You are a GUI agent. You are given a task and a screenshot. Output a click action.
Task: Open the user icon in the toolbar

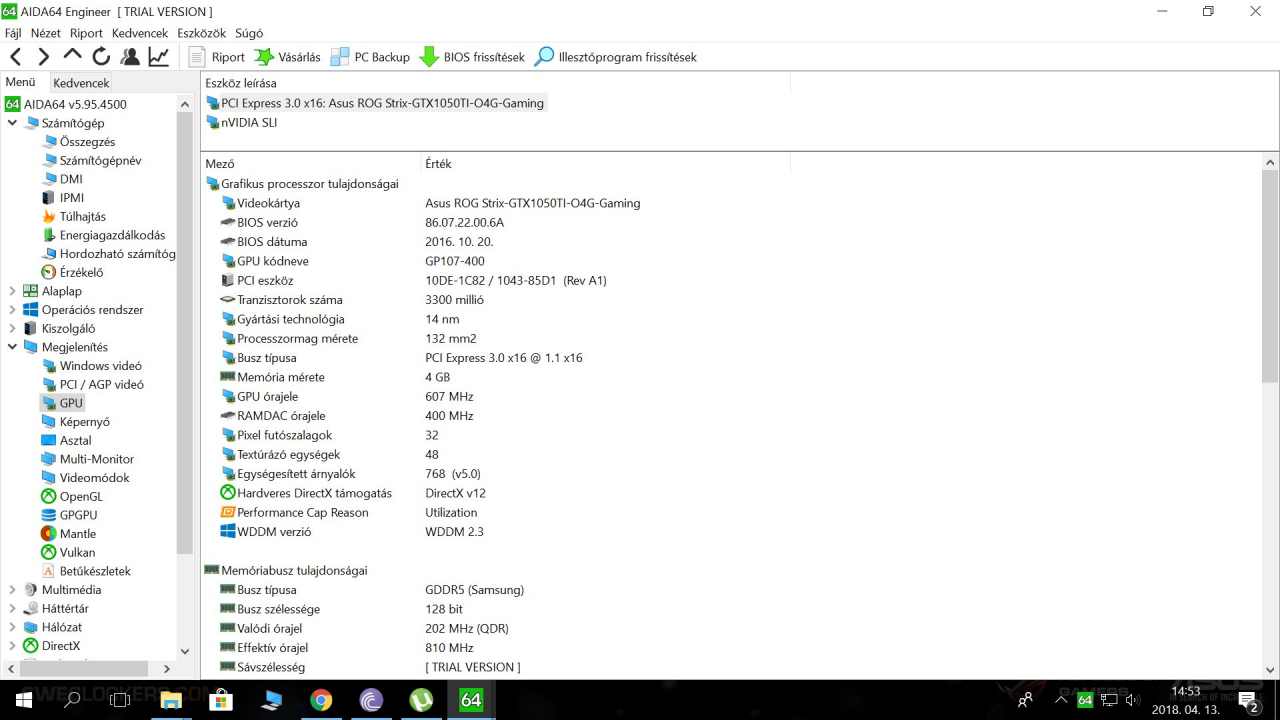(x=130, y=57)
